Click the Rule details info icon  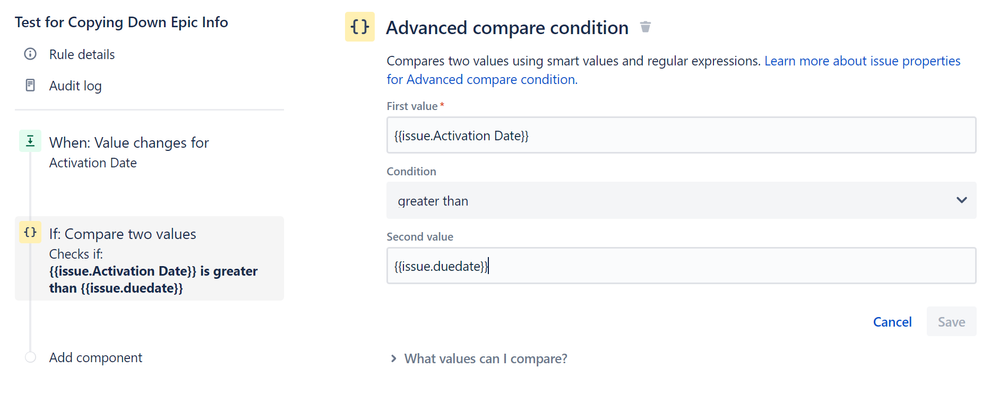pyautogui.click(x=30, y=54)
